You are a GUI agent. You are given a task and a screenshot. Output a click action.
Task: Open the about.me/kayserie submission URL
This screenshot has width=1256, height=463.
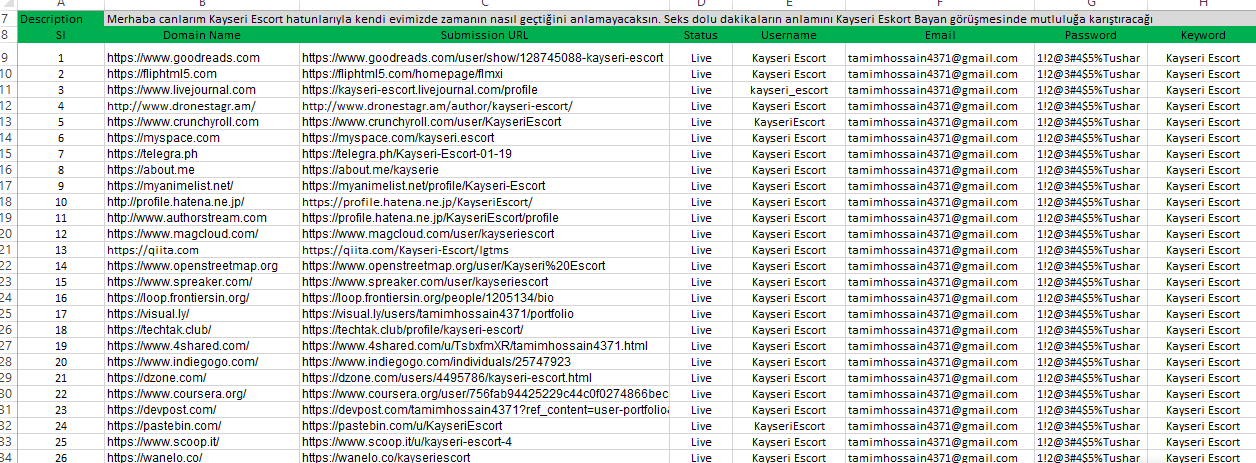[486, 170]
